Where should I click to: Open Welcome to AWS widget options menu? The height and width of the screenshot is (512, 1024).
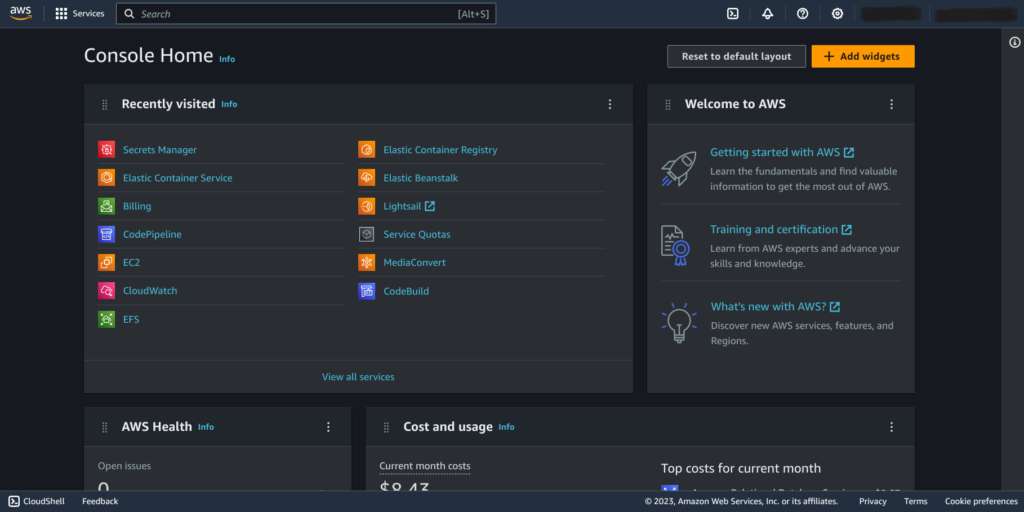coord(891,104)
